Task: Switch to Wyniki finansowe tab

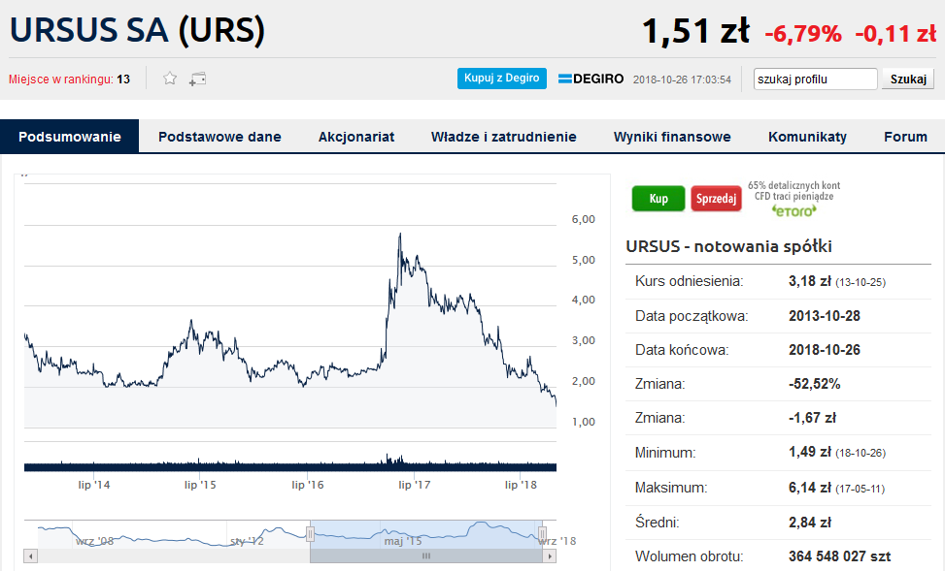Action: (x=672, y=137)
